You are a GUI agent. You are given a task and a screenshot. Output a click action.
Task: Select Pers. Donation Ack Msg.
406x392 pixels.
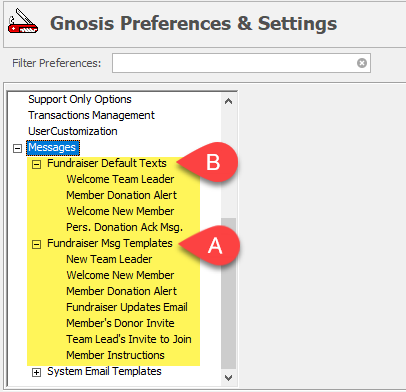pyautogui.click(x=124, y=227)
